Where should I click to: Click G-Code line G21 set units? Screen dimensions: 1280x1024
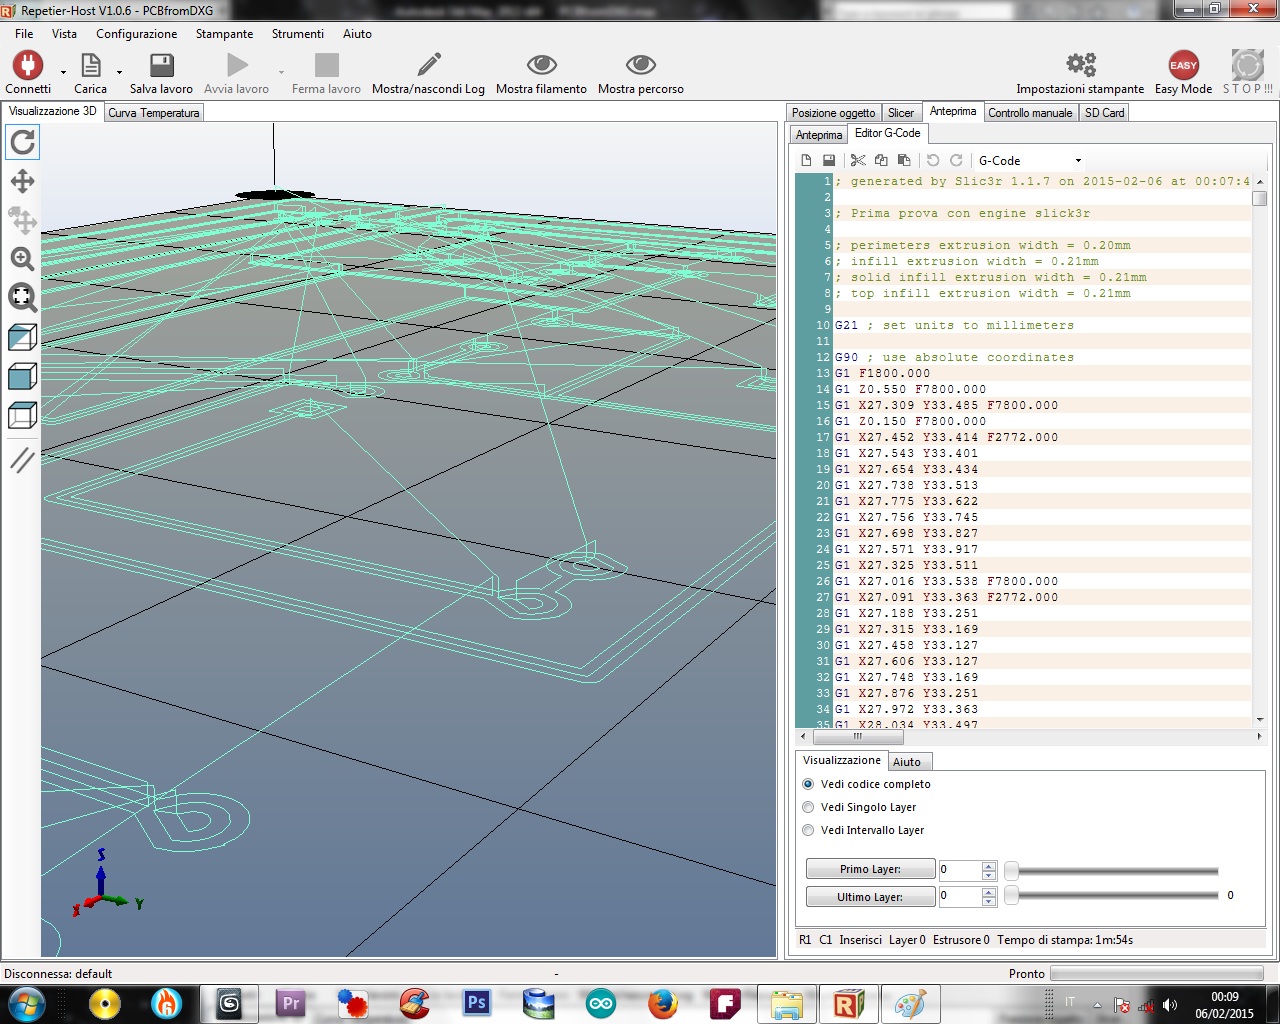coord(954,325)
